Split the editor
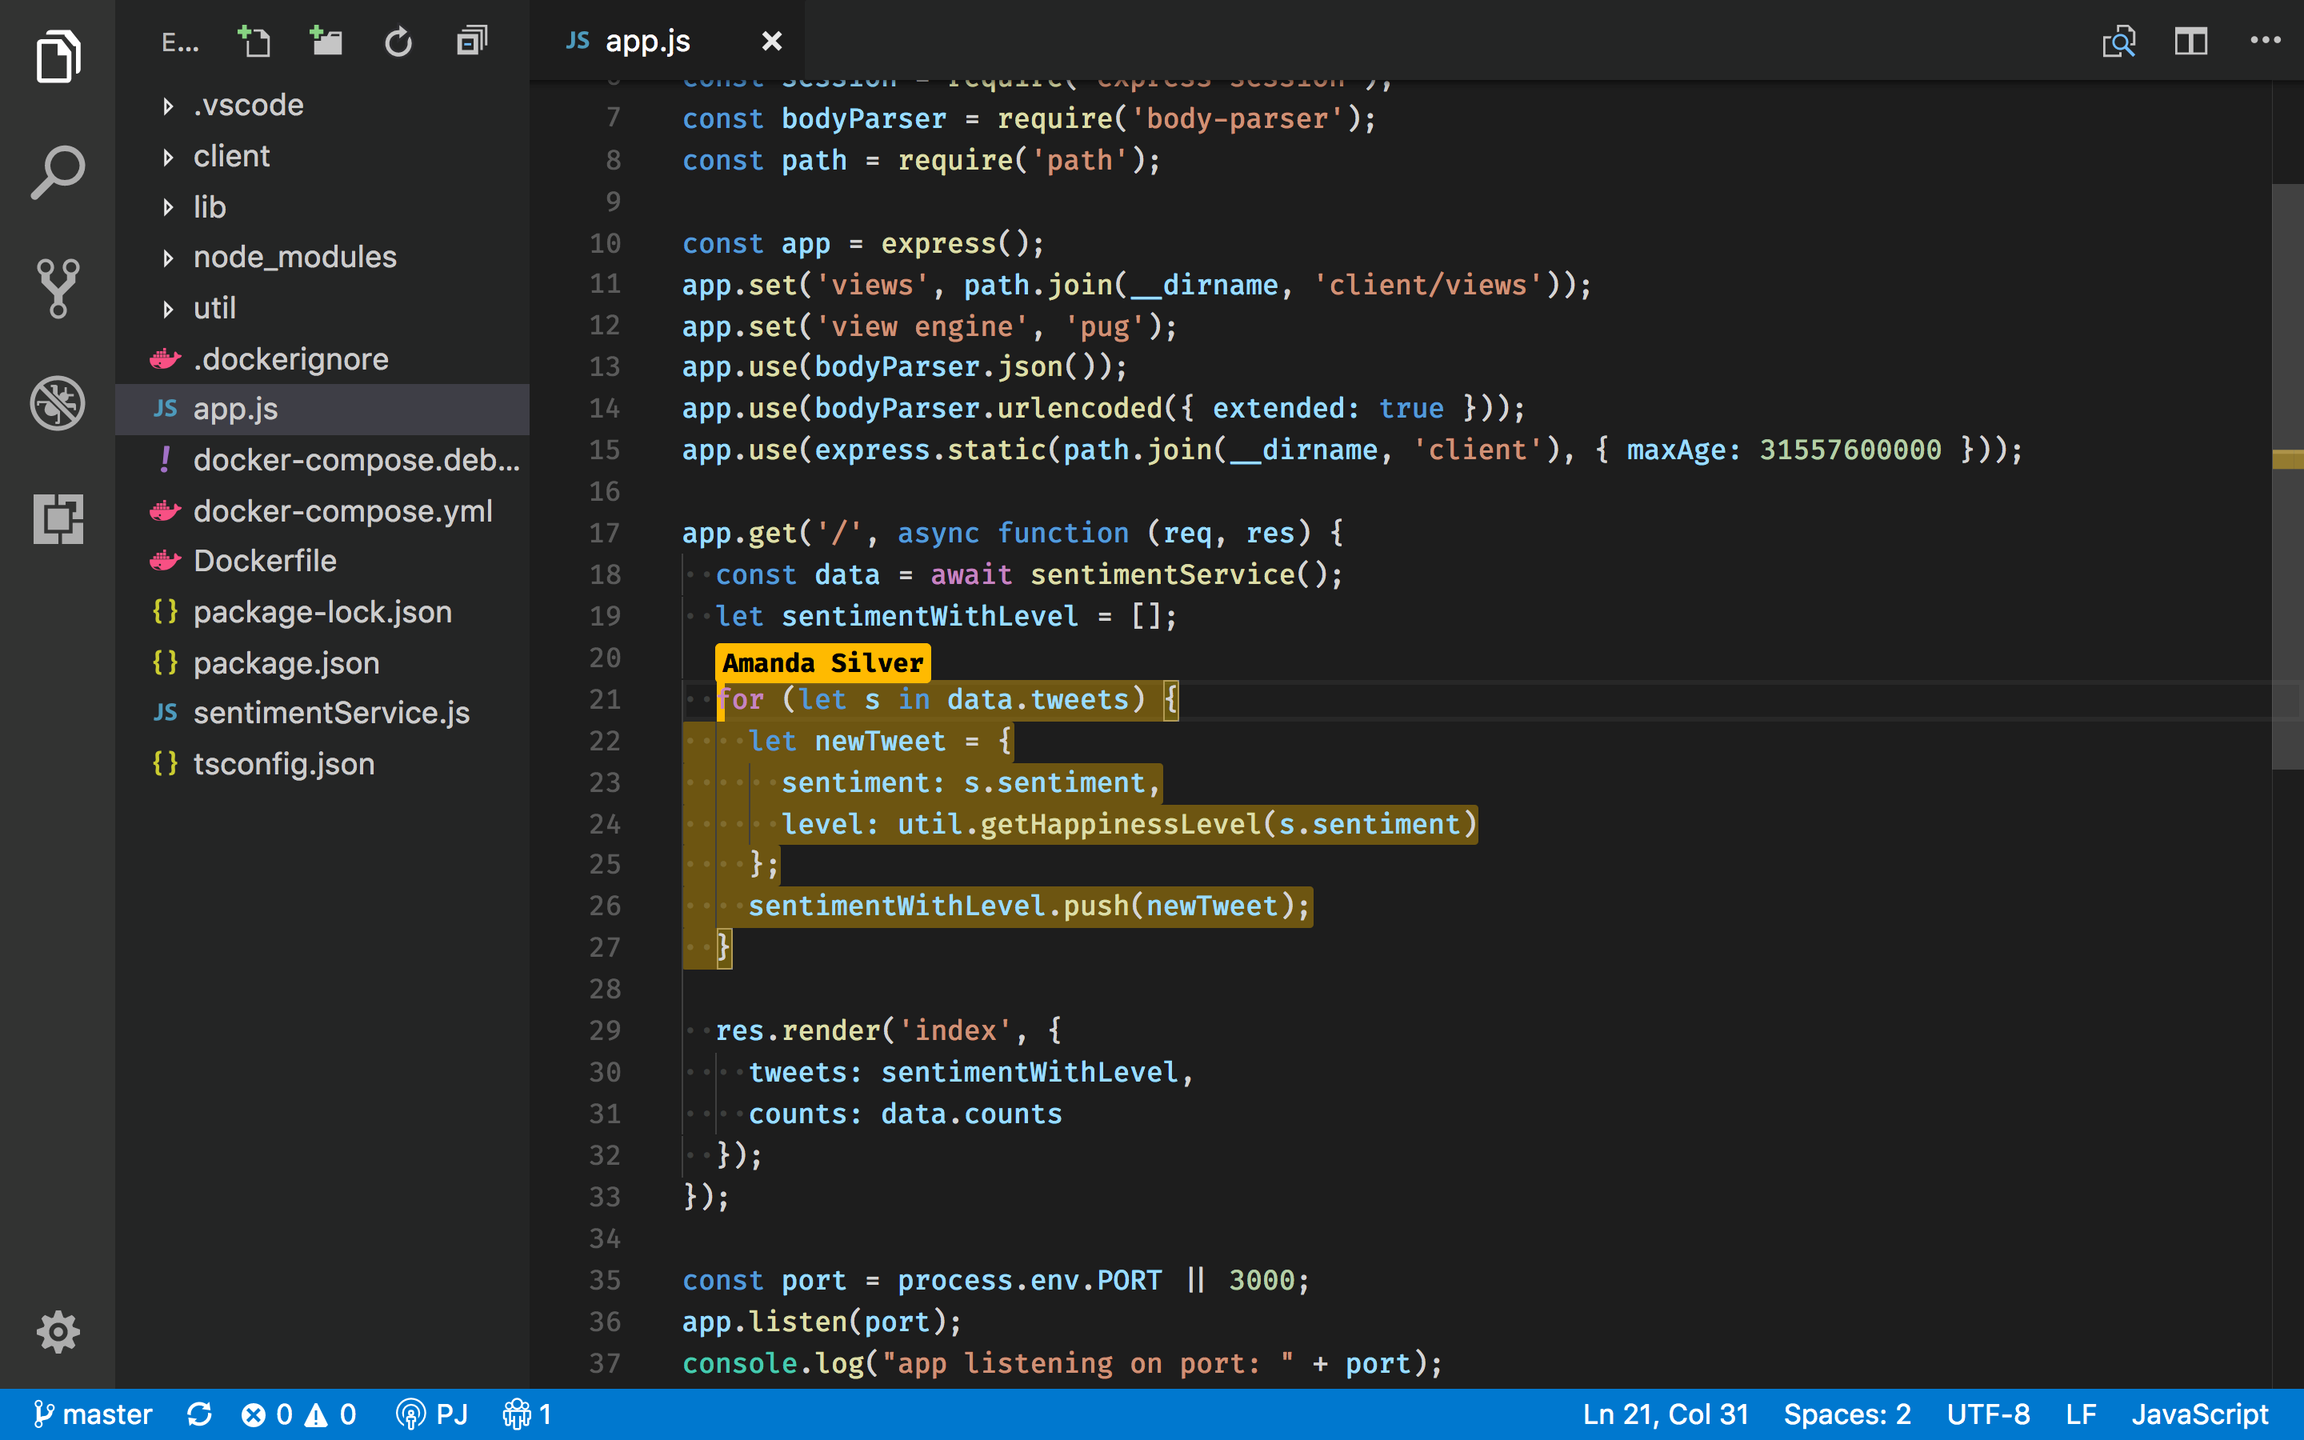 pyautogui.click(x=2189, y=41)
